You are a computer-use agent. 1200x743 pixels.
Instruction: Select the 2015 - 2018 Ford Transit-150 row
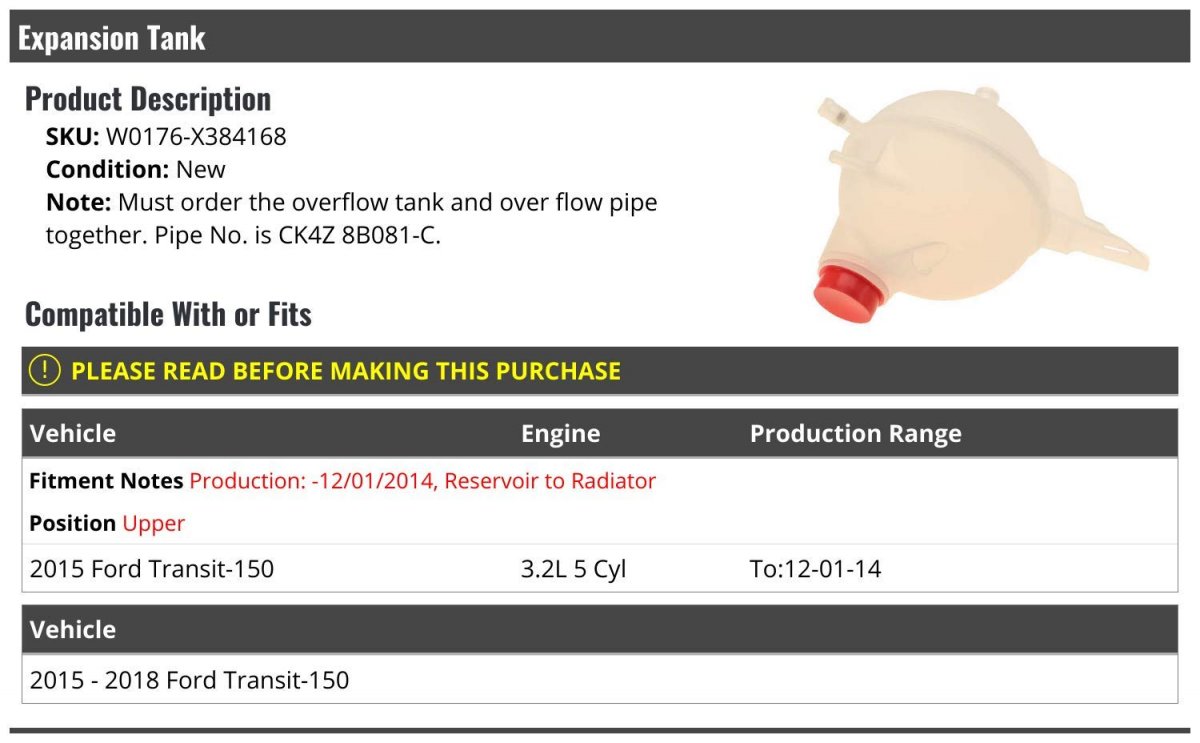[x=190, y=680]
